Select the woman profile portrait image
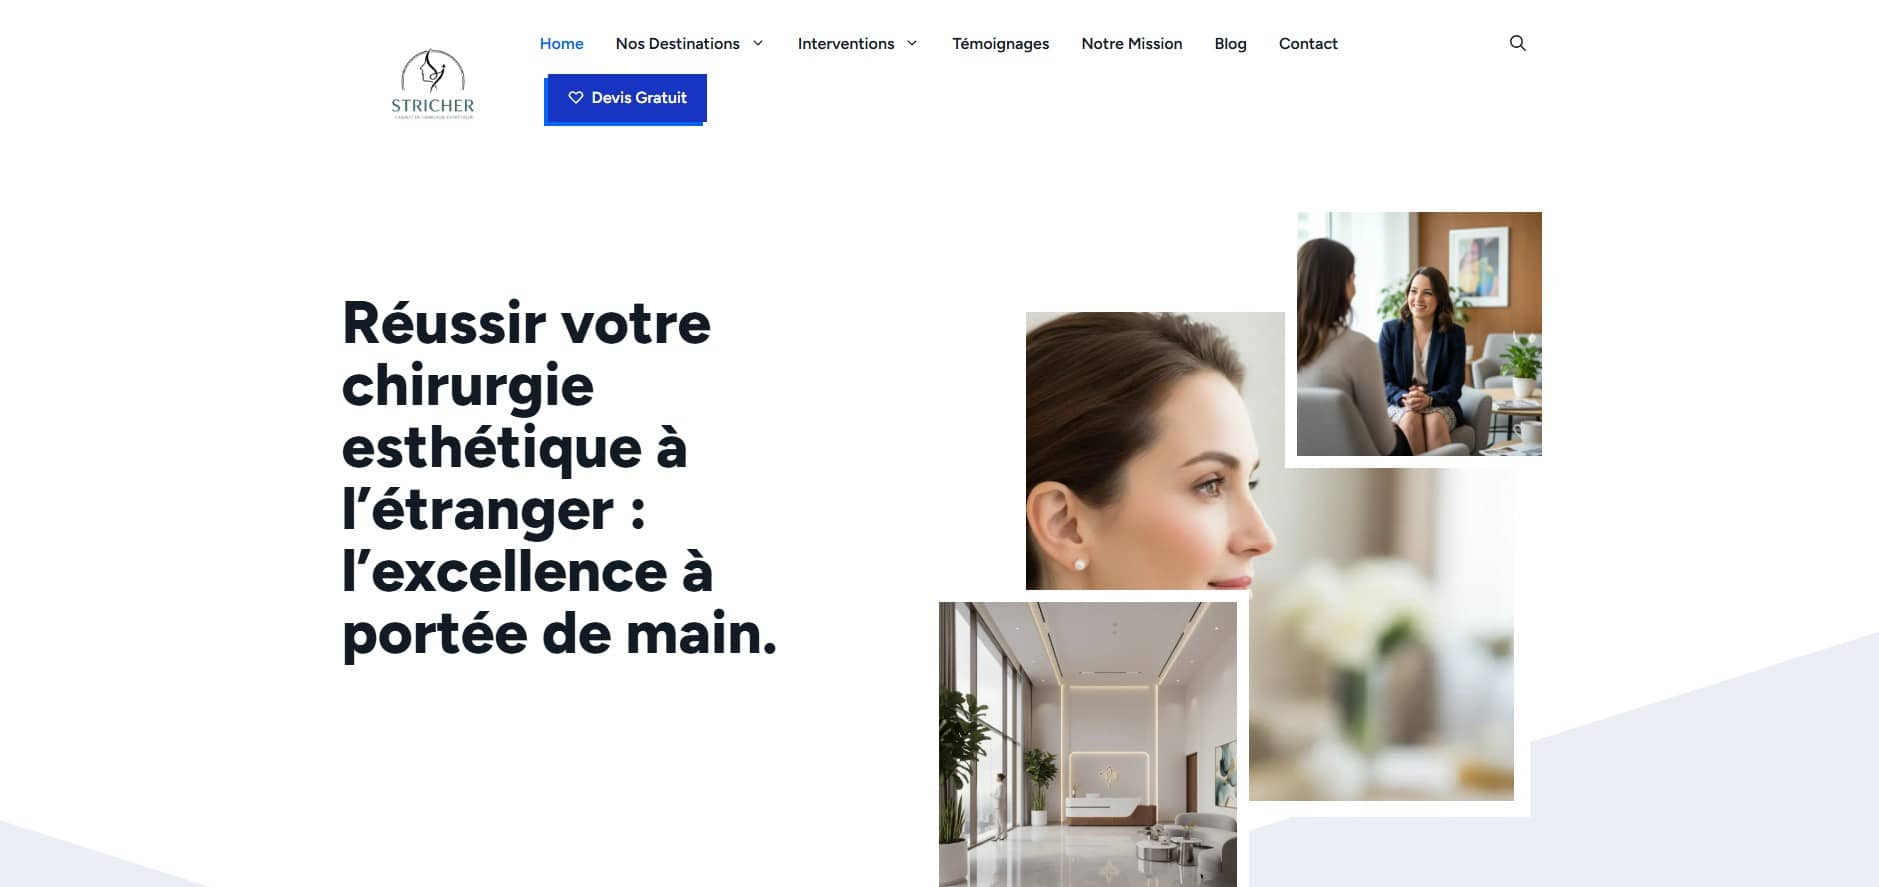This screenshot has height=887, width=1879. pyautogui.click(x=1155, y=451)
